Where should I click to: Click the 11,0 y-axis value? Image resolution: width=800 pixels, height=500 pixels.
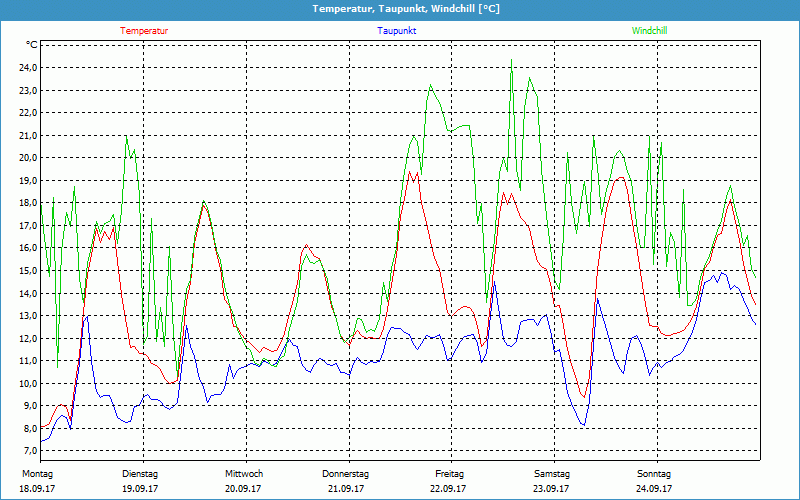pos(28,361)
